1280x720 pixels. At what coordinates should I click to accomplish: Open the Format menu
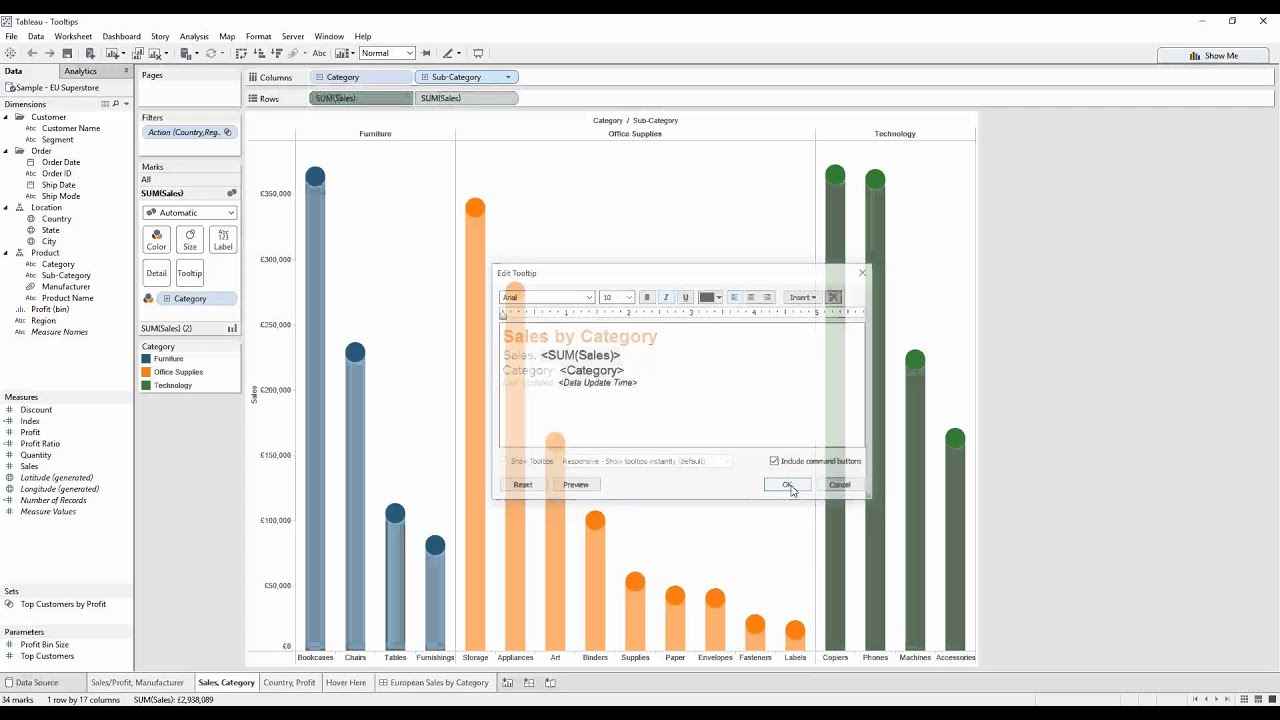click(x=258, y=36)
